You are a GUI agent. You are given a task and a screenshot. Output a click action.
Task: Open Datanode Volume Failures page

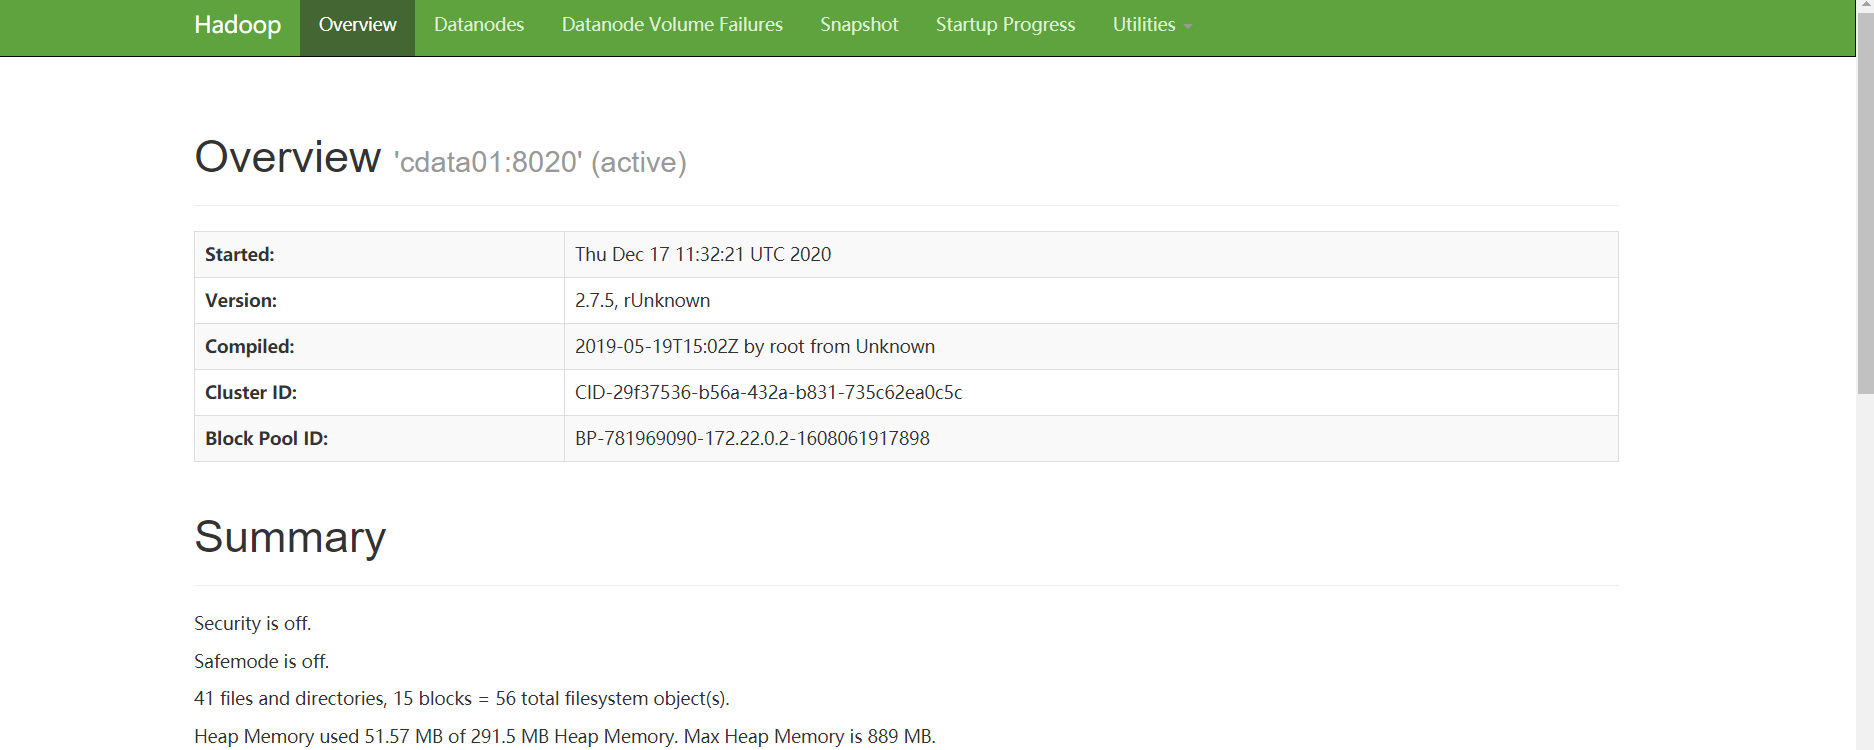pyautogui.click(x=672, y=27)
